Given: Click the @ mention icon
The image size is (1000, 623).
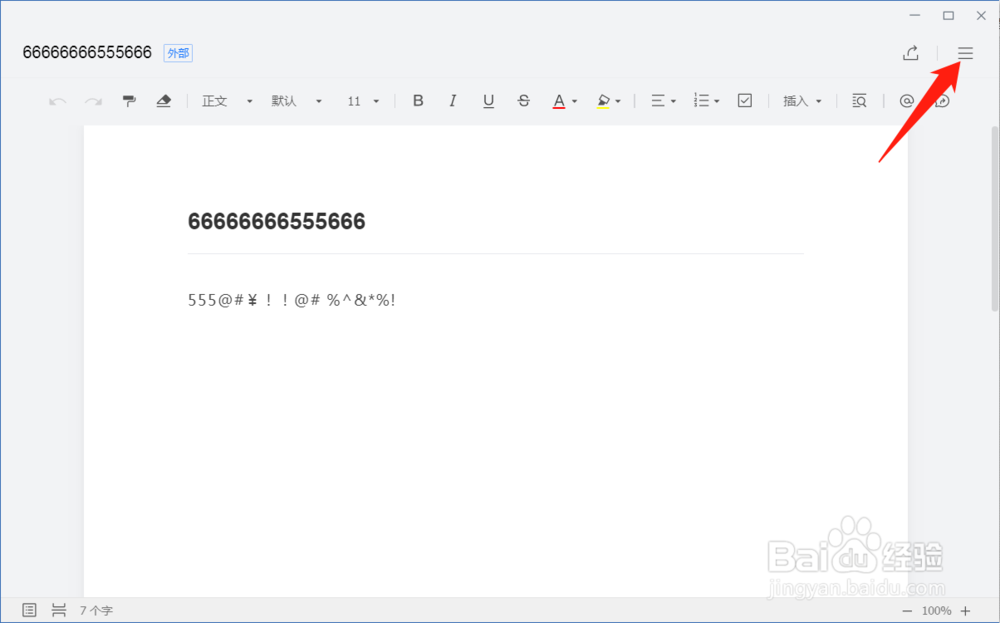Looking at the screenshot, I should point(906,101).
